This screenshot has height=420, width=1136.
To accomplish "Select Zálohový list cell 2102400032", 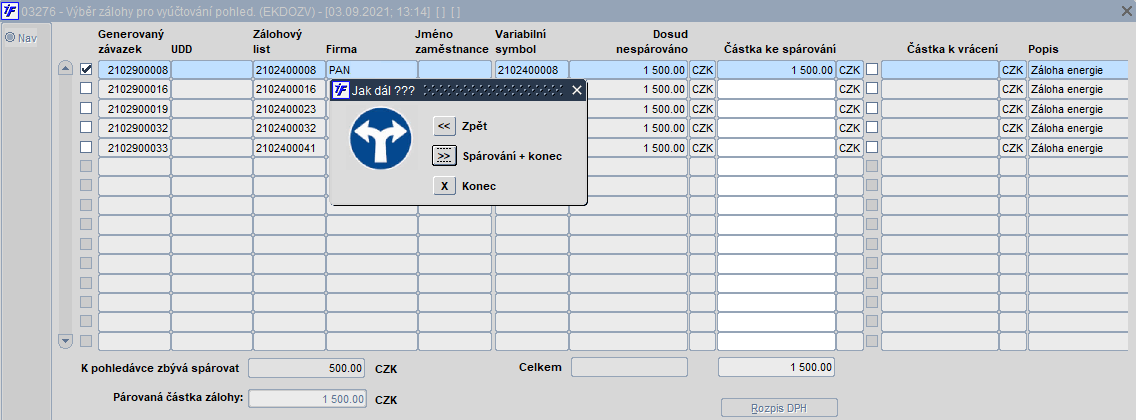I will [289, 128].
